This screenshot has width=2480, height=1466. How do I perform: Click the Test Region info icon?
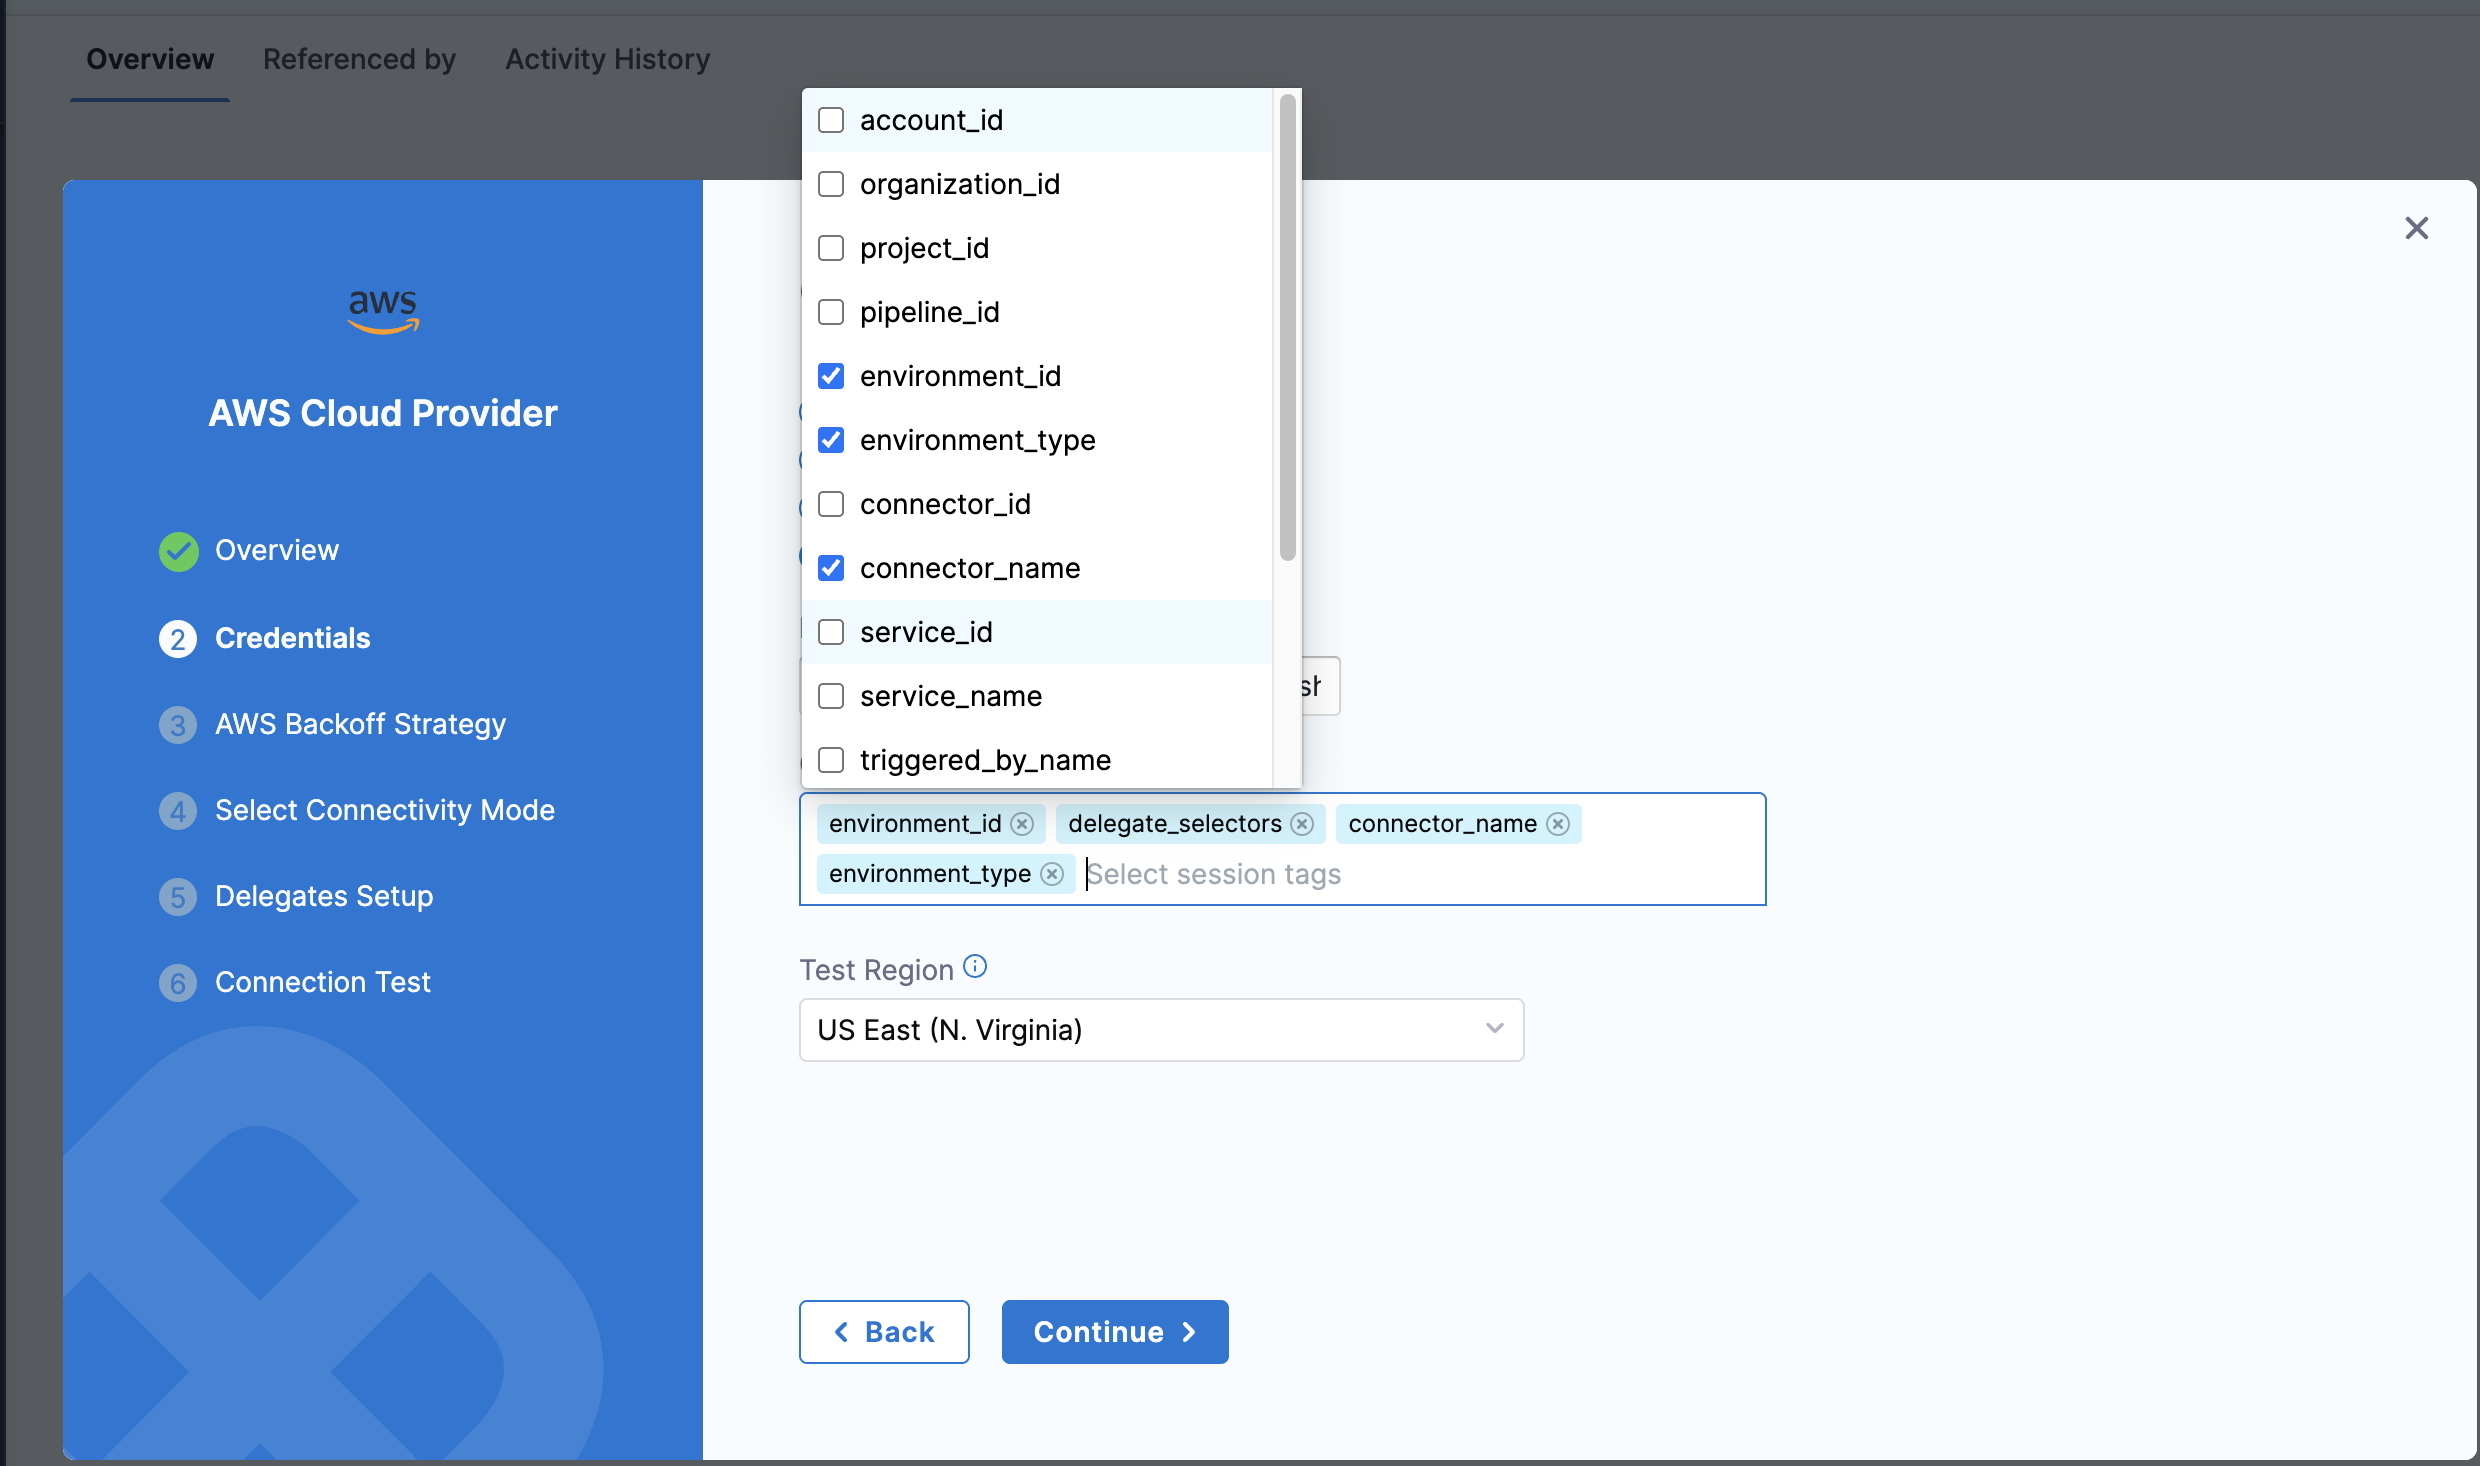click(975, 967)
